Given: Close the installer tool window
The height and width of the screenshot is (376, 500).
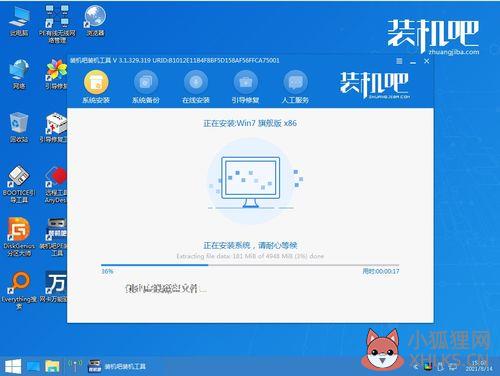Looking at the screenshot, I should tap(427, 61).
